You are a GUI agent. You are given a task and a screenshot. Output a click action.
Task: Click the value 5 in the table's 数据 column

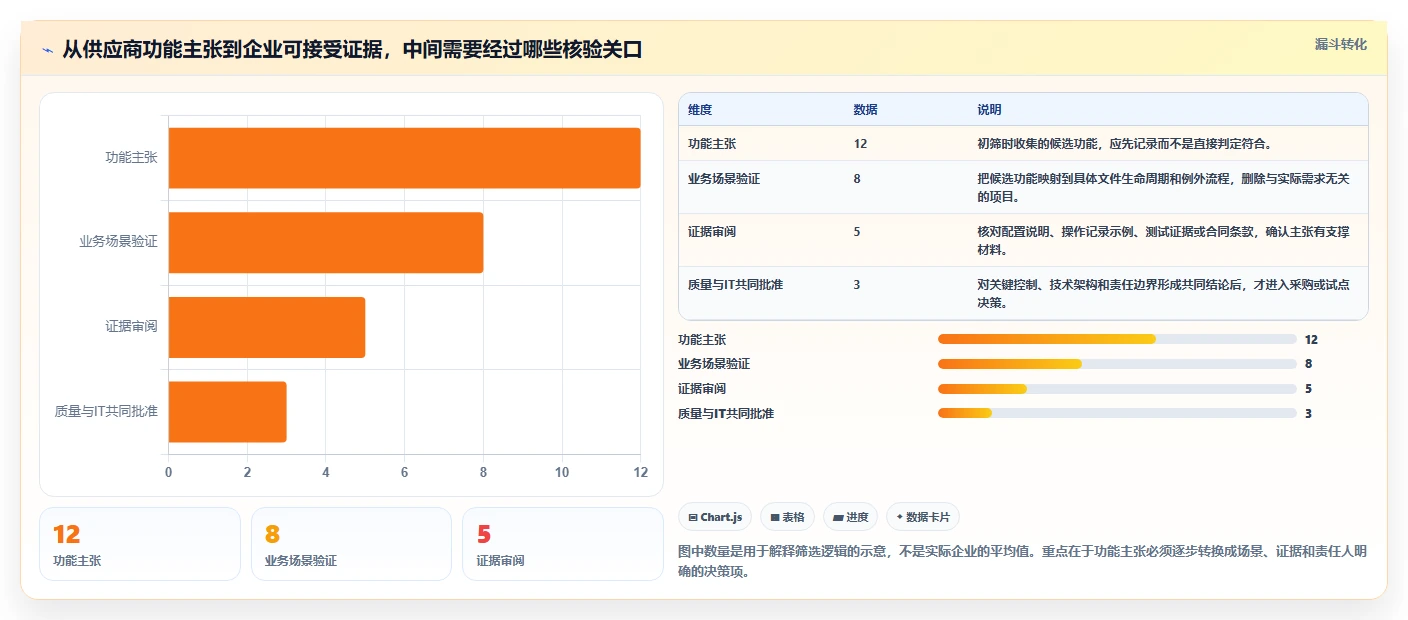(x=857, y=231)
